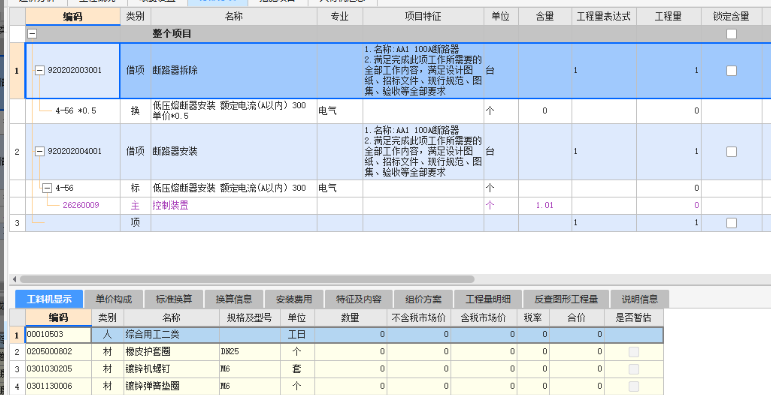Check 锁定含量 for 断路器安装 row
This screenshot has width=771, height=395.
point(732,152)
